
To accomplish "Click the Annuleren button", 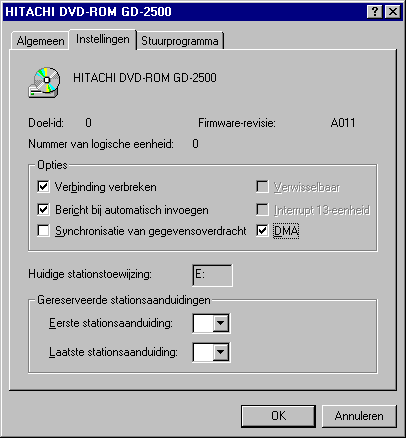I will coord(359,416).
